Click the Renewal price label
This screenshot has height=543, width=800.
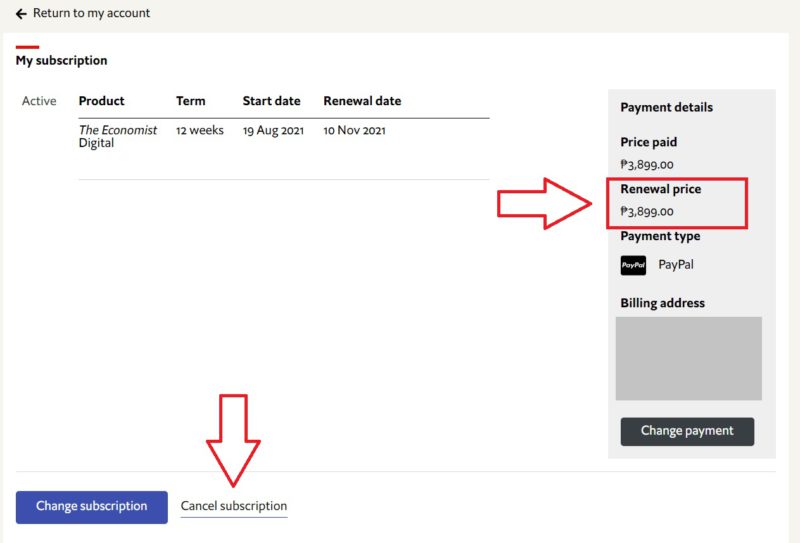[x=660, y=189]
